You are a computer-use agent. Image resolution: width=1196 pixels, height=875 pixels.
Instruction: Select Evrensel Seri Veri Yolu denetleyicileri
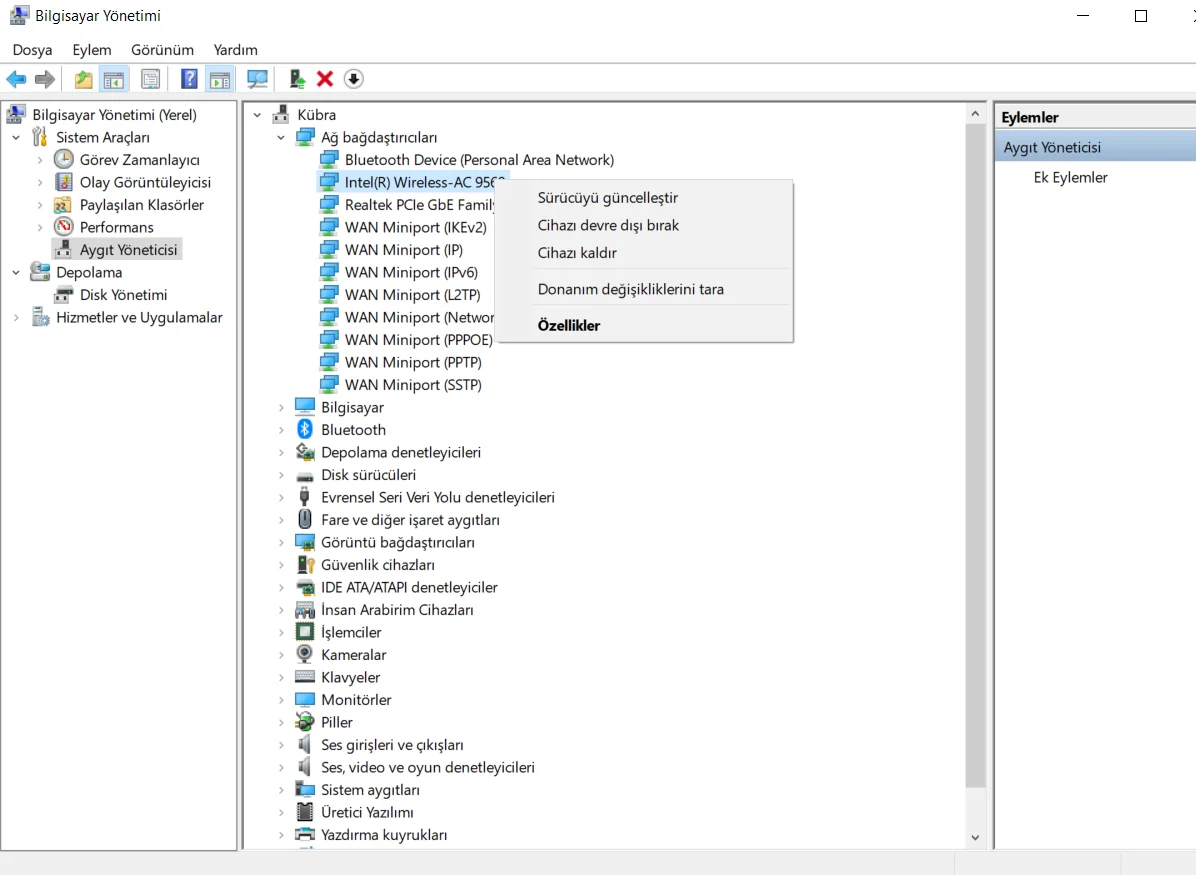pyautogui.click(x=438, y=497)
